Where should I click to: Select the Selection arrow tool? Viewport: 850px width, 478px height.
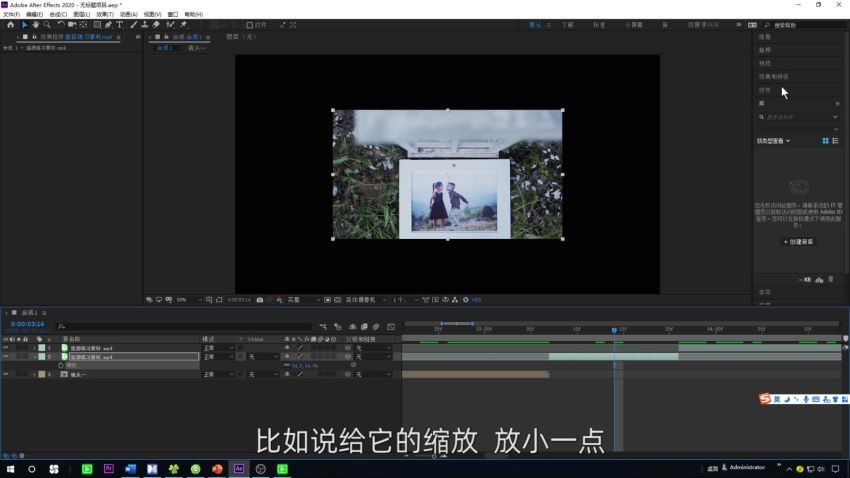tap(24, 25)
